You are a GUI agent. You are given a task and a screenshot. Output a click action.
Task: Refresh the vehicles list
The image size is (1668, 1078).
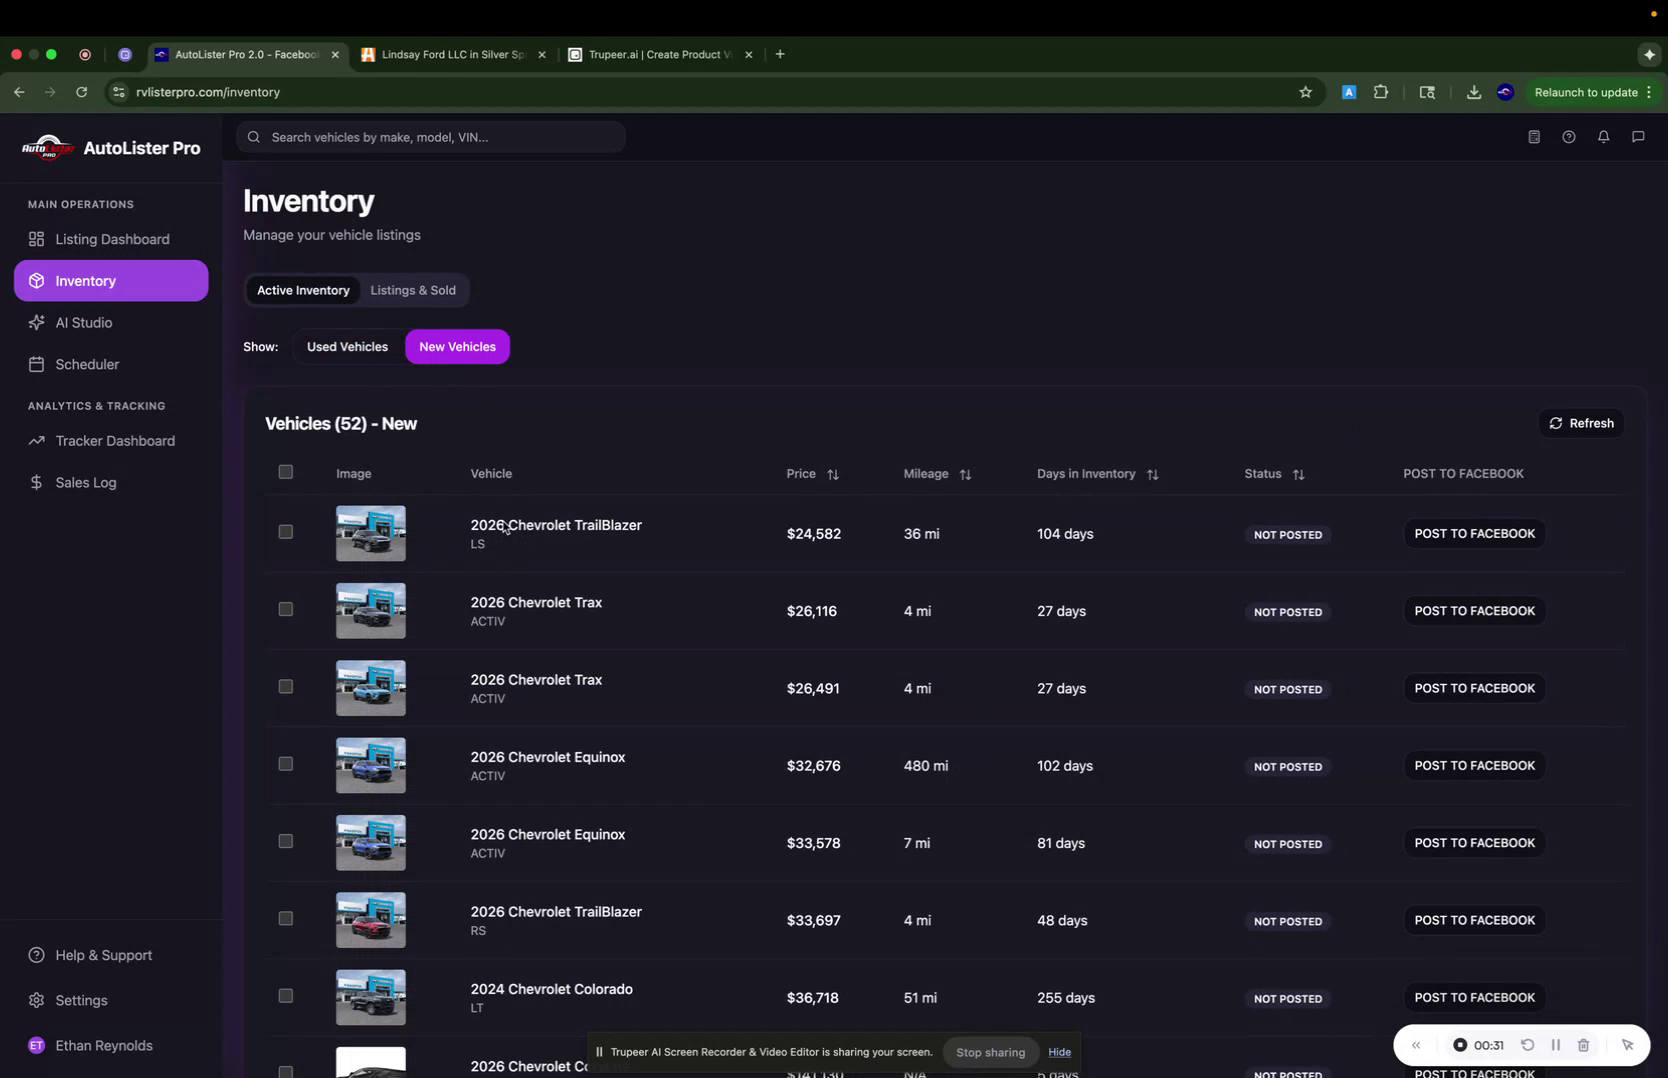click(x=1580, y=422)
